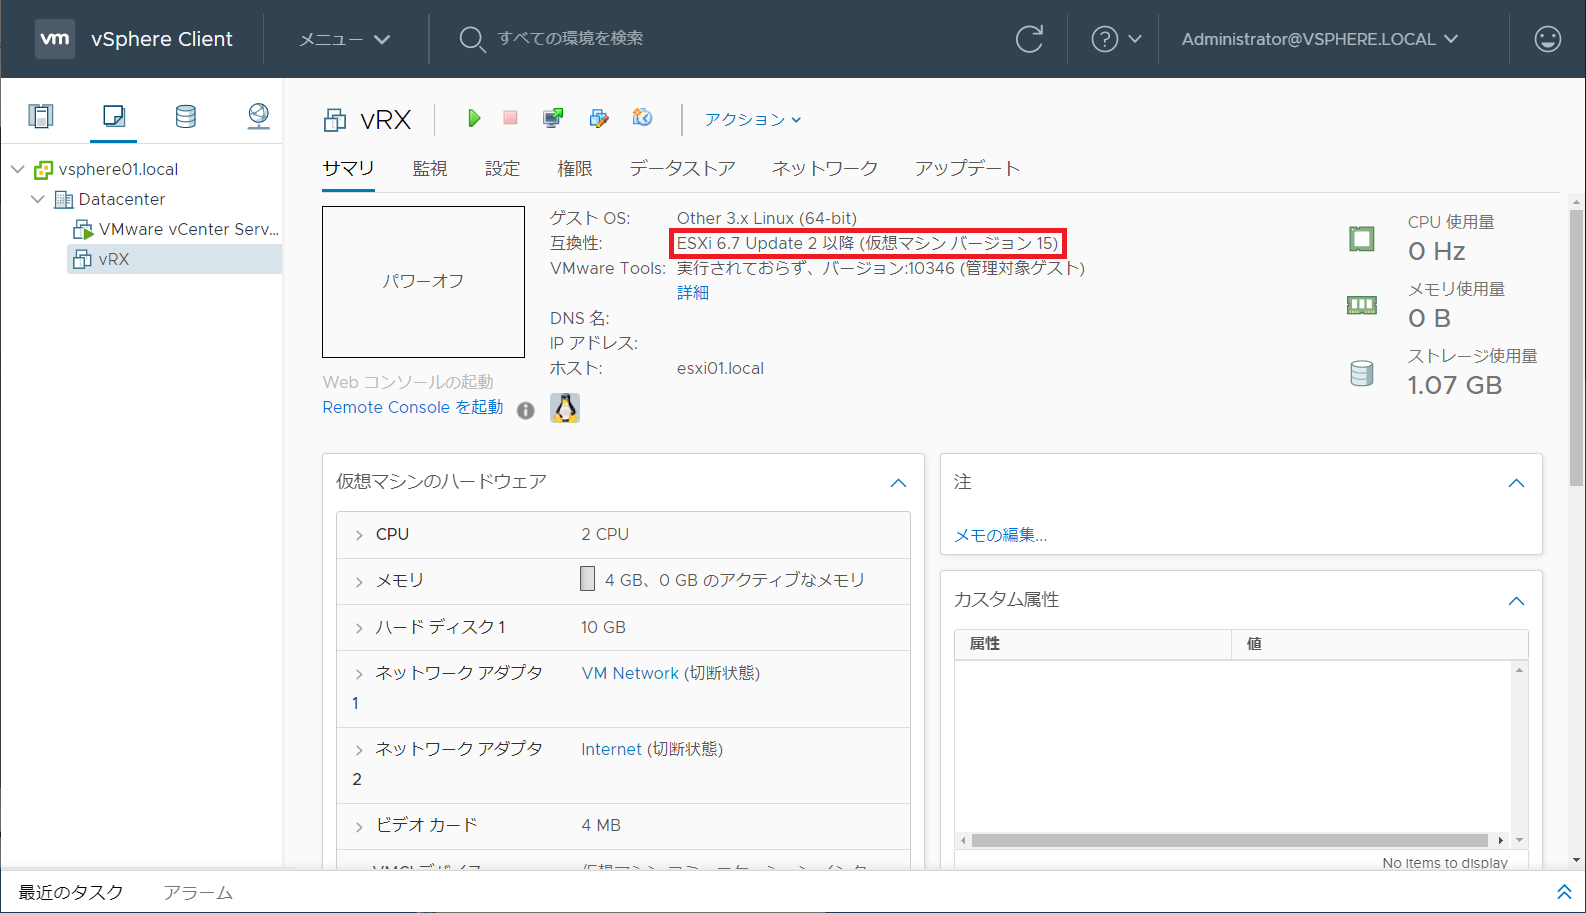Expand the ネットワーク アダプタ 1 row
This screenshot has width=1586, height=913.
point(359,675)
